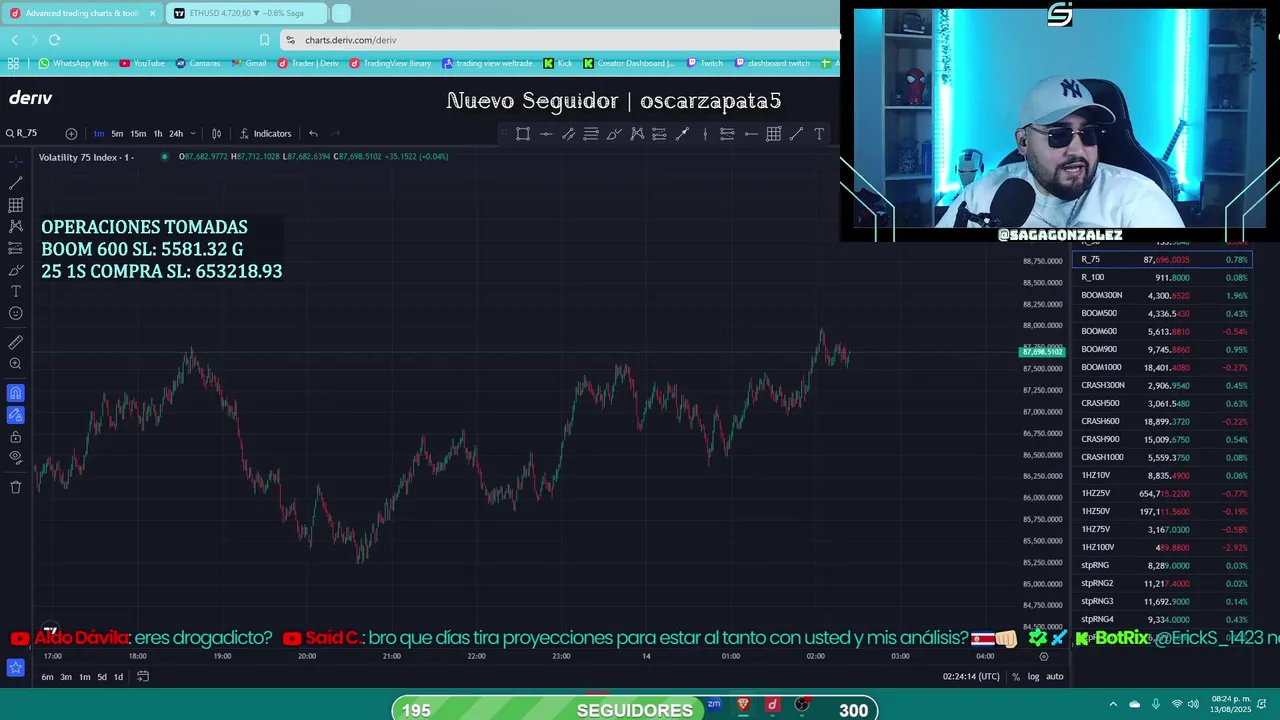Select stpRNG3 in the watchlist
The image size is (1280, 720).
coord(1164,601)
